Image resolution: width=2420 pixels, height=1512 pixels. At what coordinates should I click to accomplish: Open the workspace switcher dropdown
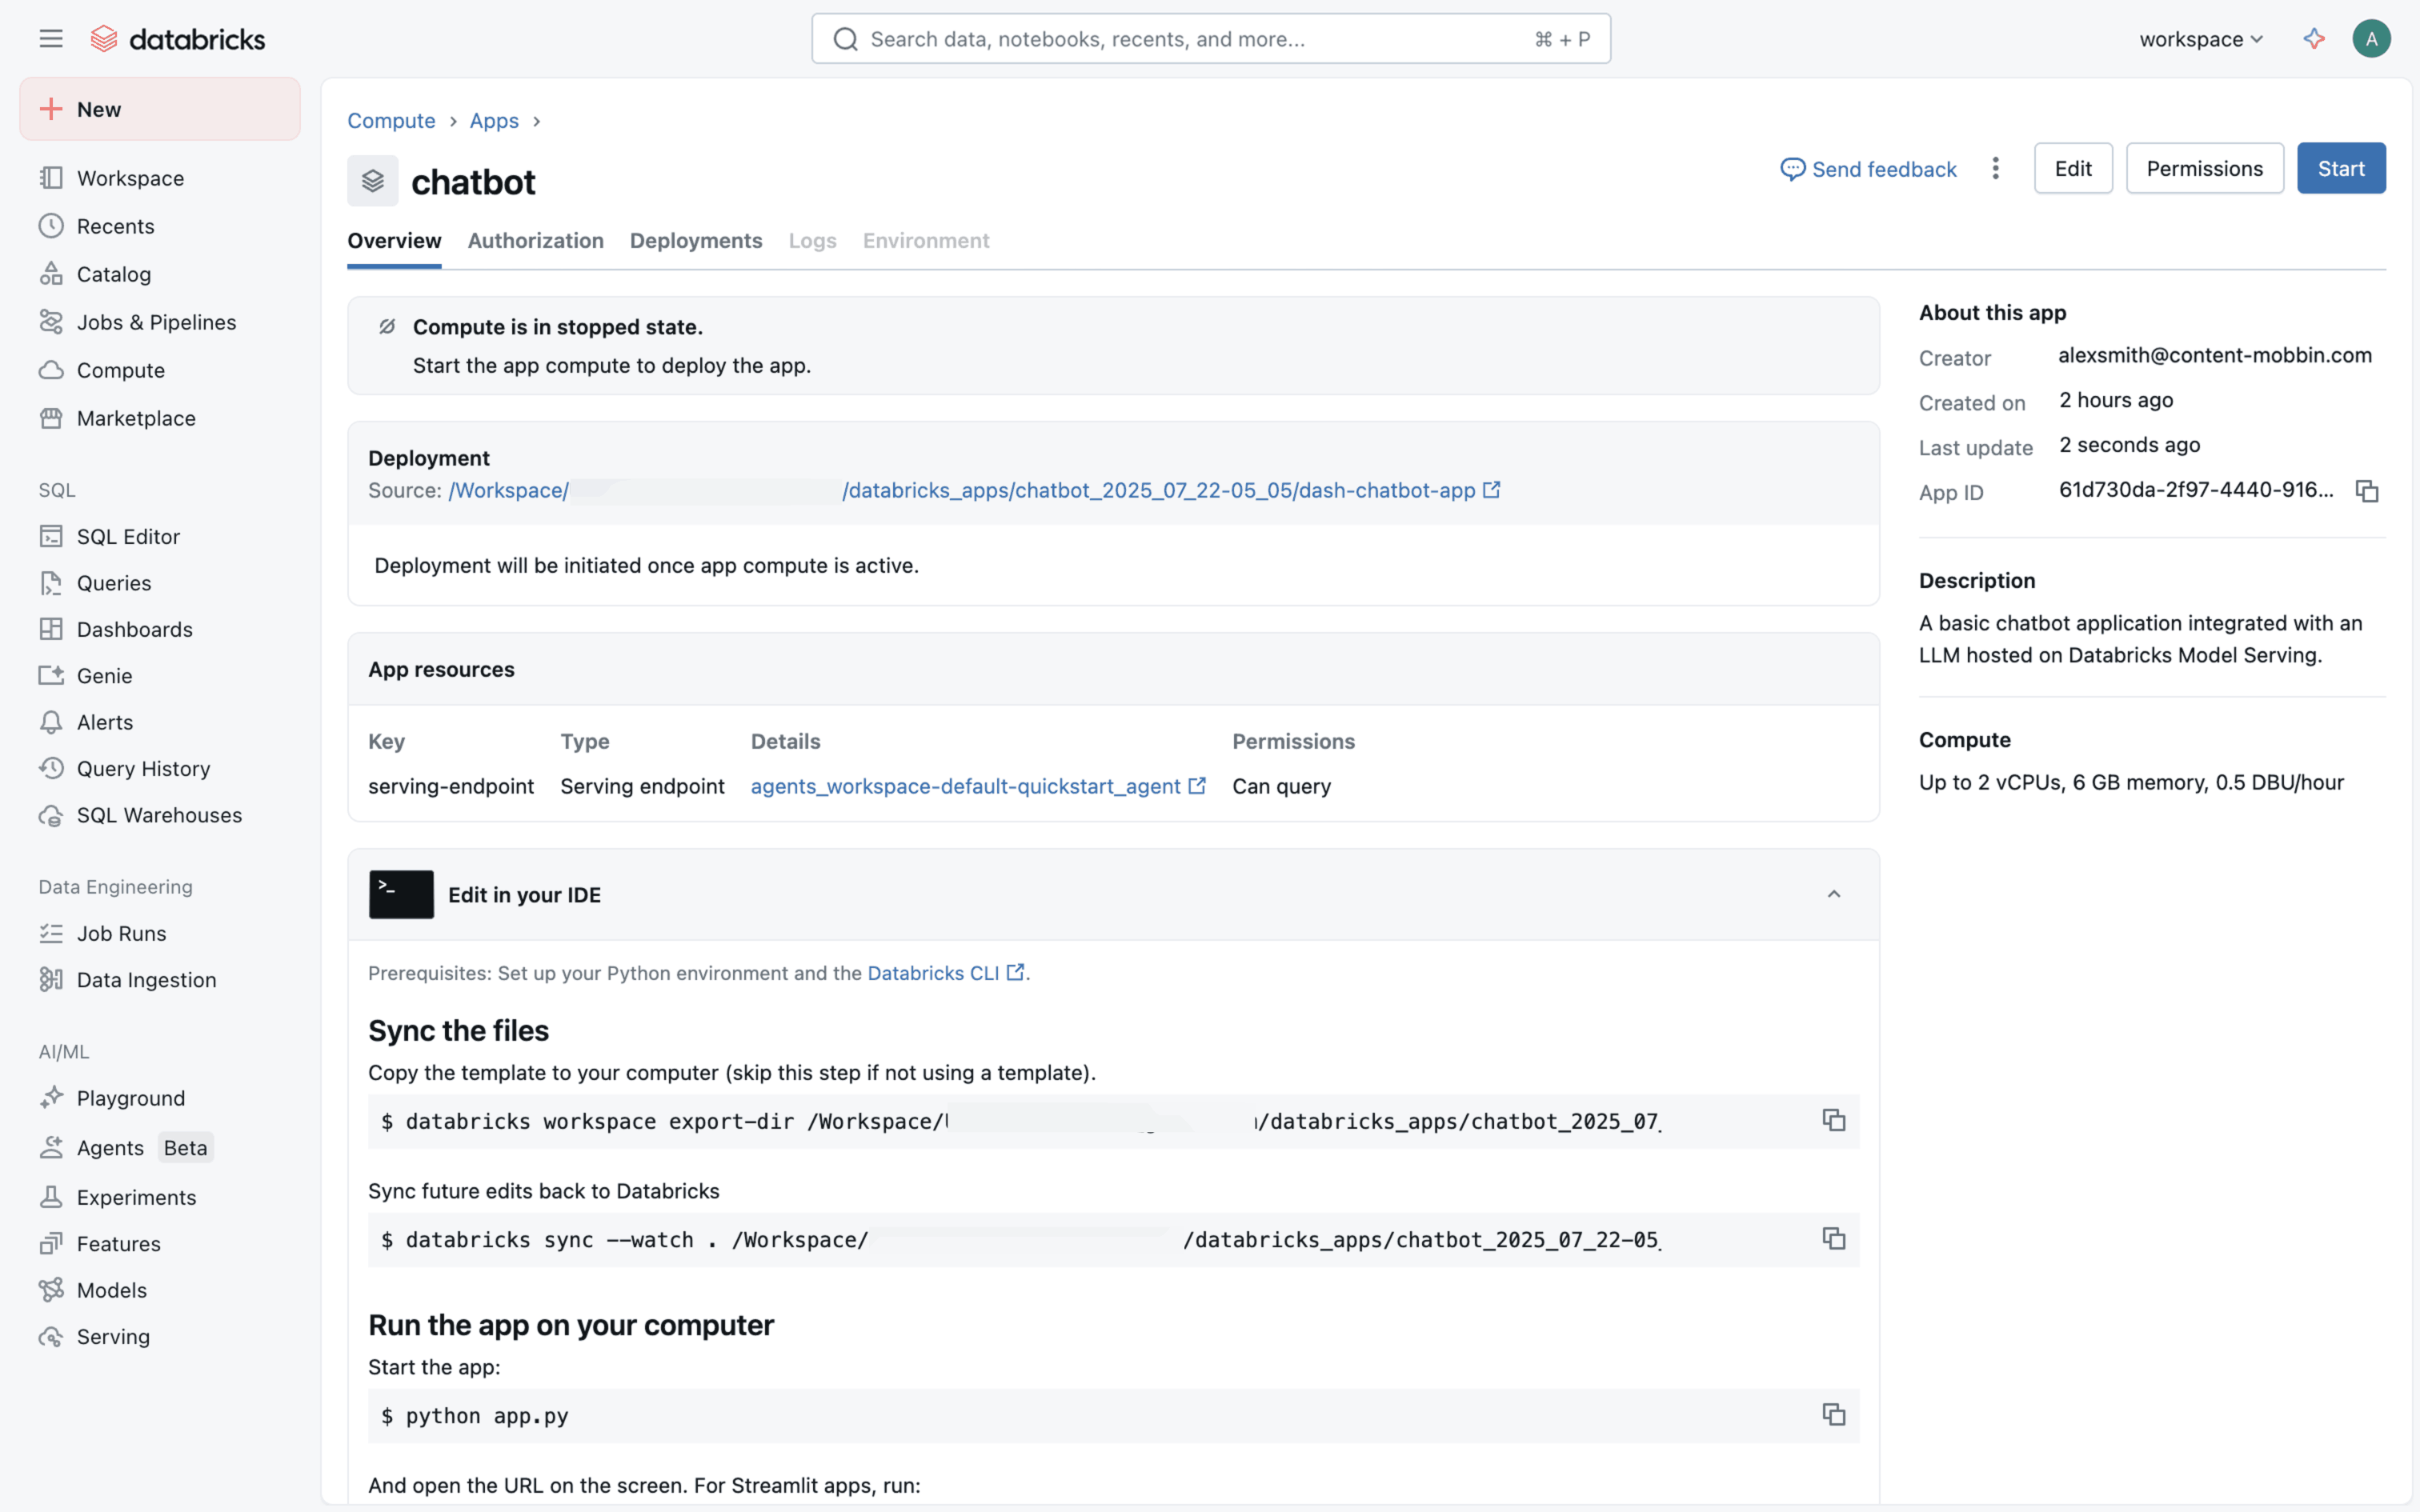click(2200, 39)
